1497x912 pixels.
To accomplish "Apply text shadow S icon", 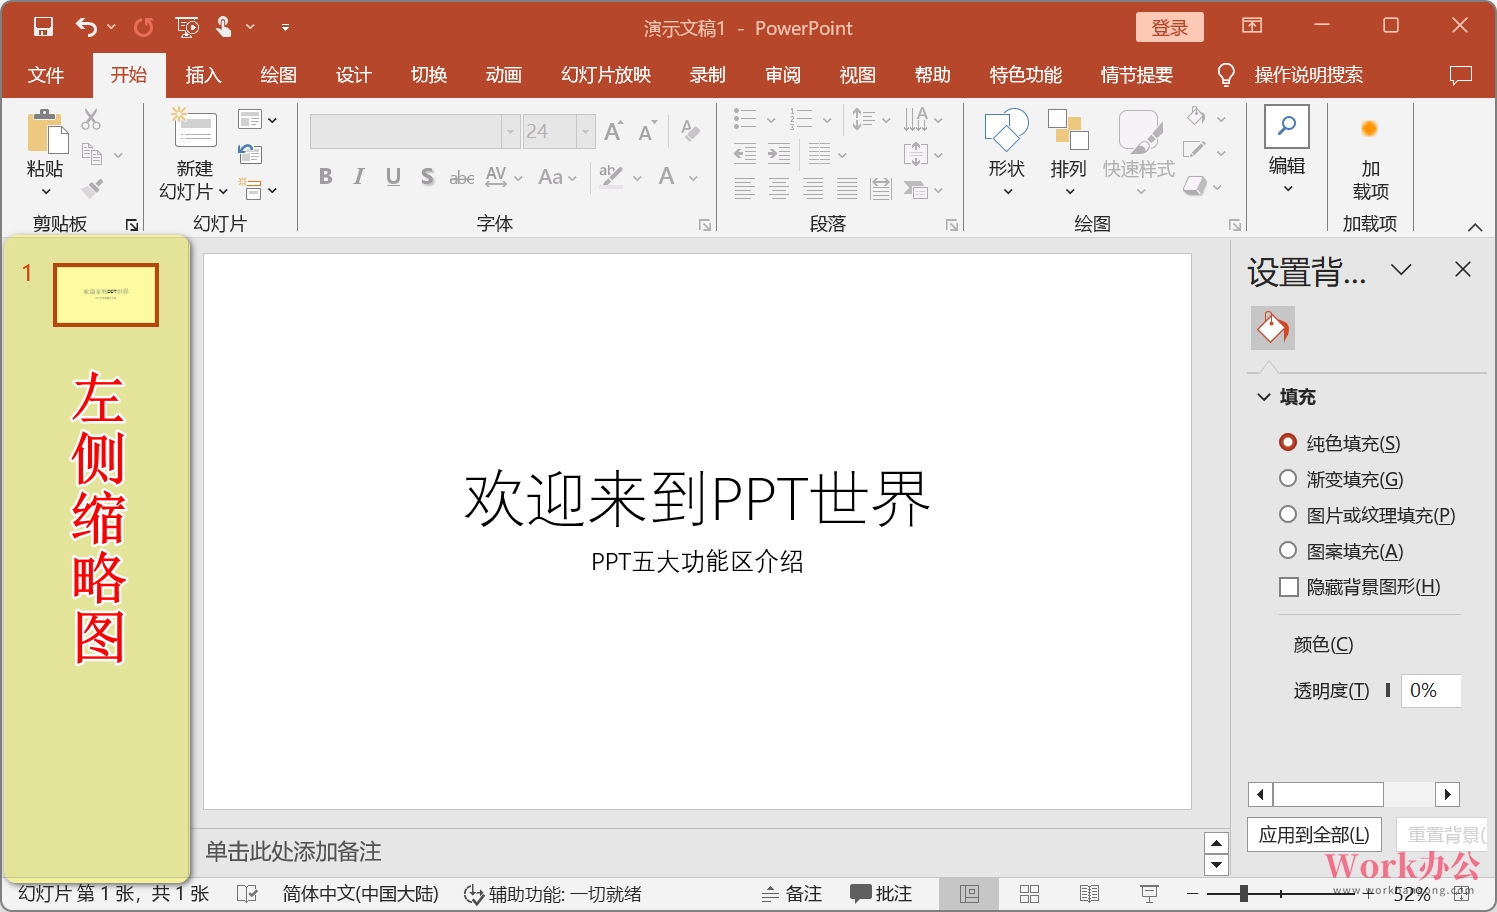I will coord(427,177).
